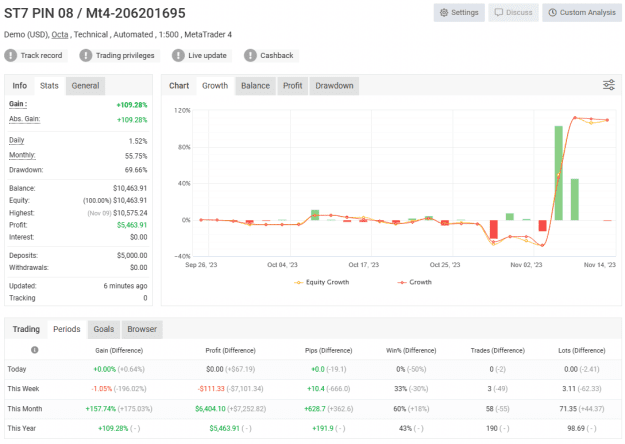Open the Goals tab
This screenshot has width=625, height=444.
104,329
